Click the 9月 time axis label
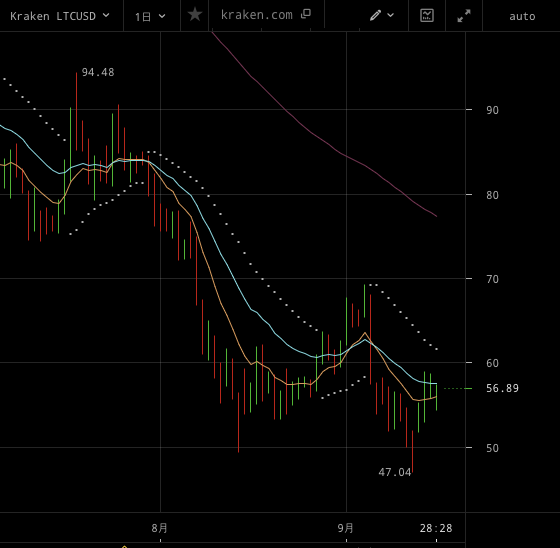The height and width of the screenshot is (548, 560). pos(345,528)
